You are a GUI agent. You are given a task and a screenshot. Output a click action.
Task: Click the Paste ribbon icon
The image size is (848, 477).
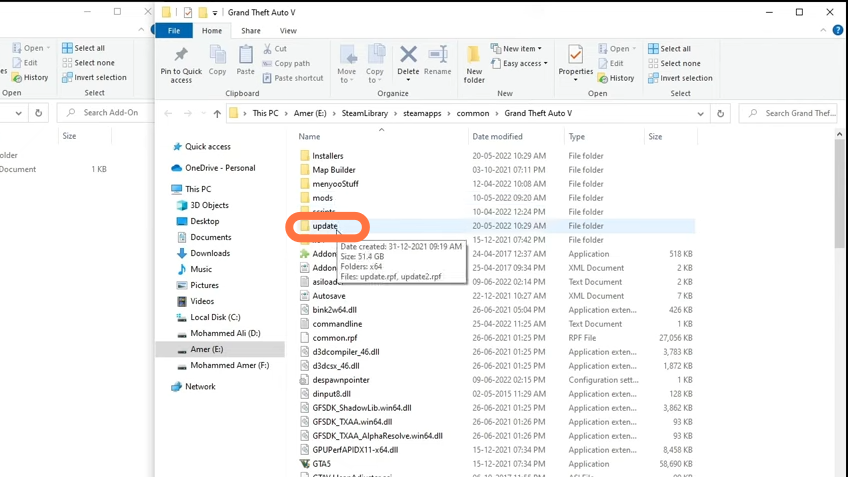point(246,60)
